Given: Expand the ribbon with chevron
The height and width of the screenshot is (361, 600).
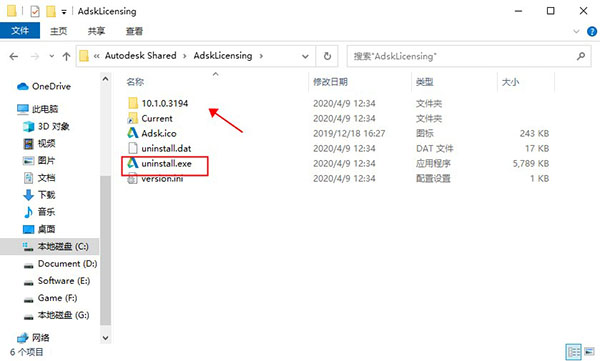Looking at the screenshot, I should pyautogui.click(x=576, y=31).
